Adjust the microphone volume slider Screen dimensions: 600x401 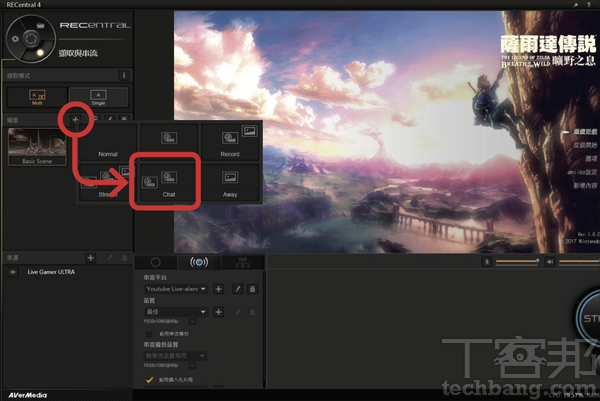[x=518, y=261]
